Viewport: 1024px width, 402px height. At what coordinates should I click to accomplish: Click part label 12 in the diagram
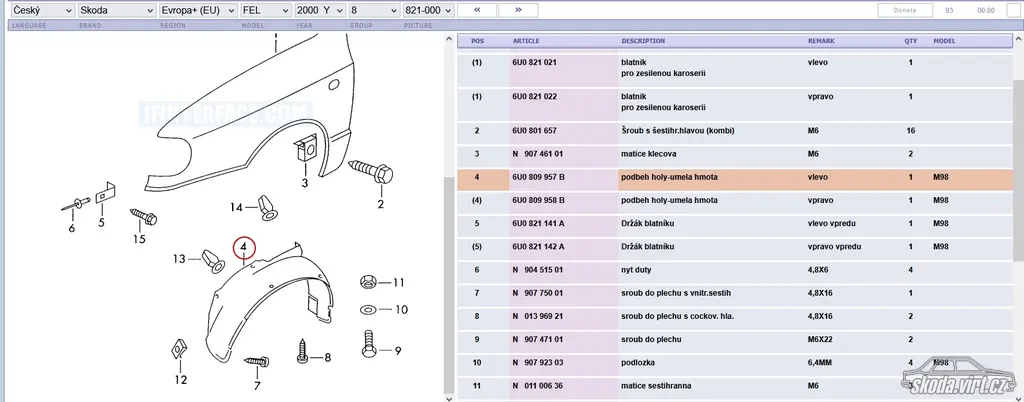point(181,380)
